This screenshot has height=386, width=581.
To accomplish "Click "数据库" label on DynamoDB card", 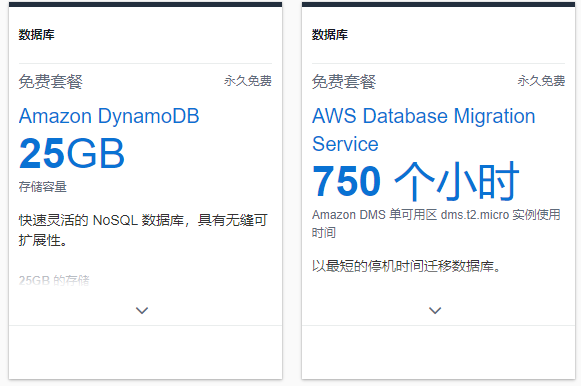I will tap(37, 35).
